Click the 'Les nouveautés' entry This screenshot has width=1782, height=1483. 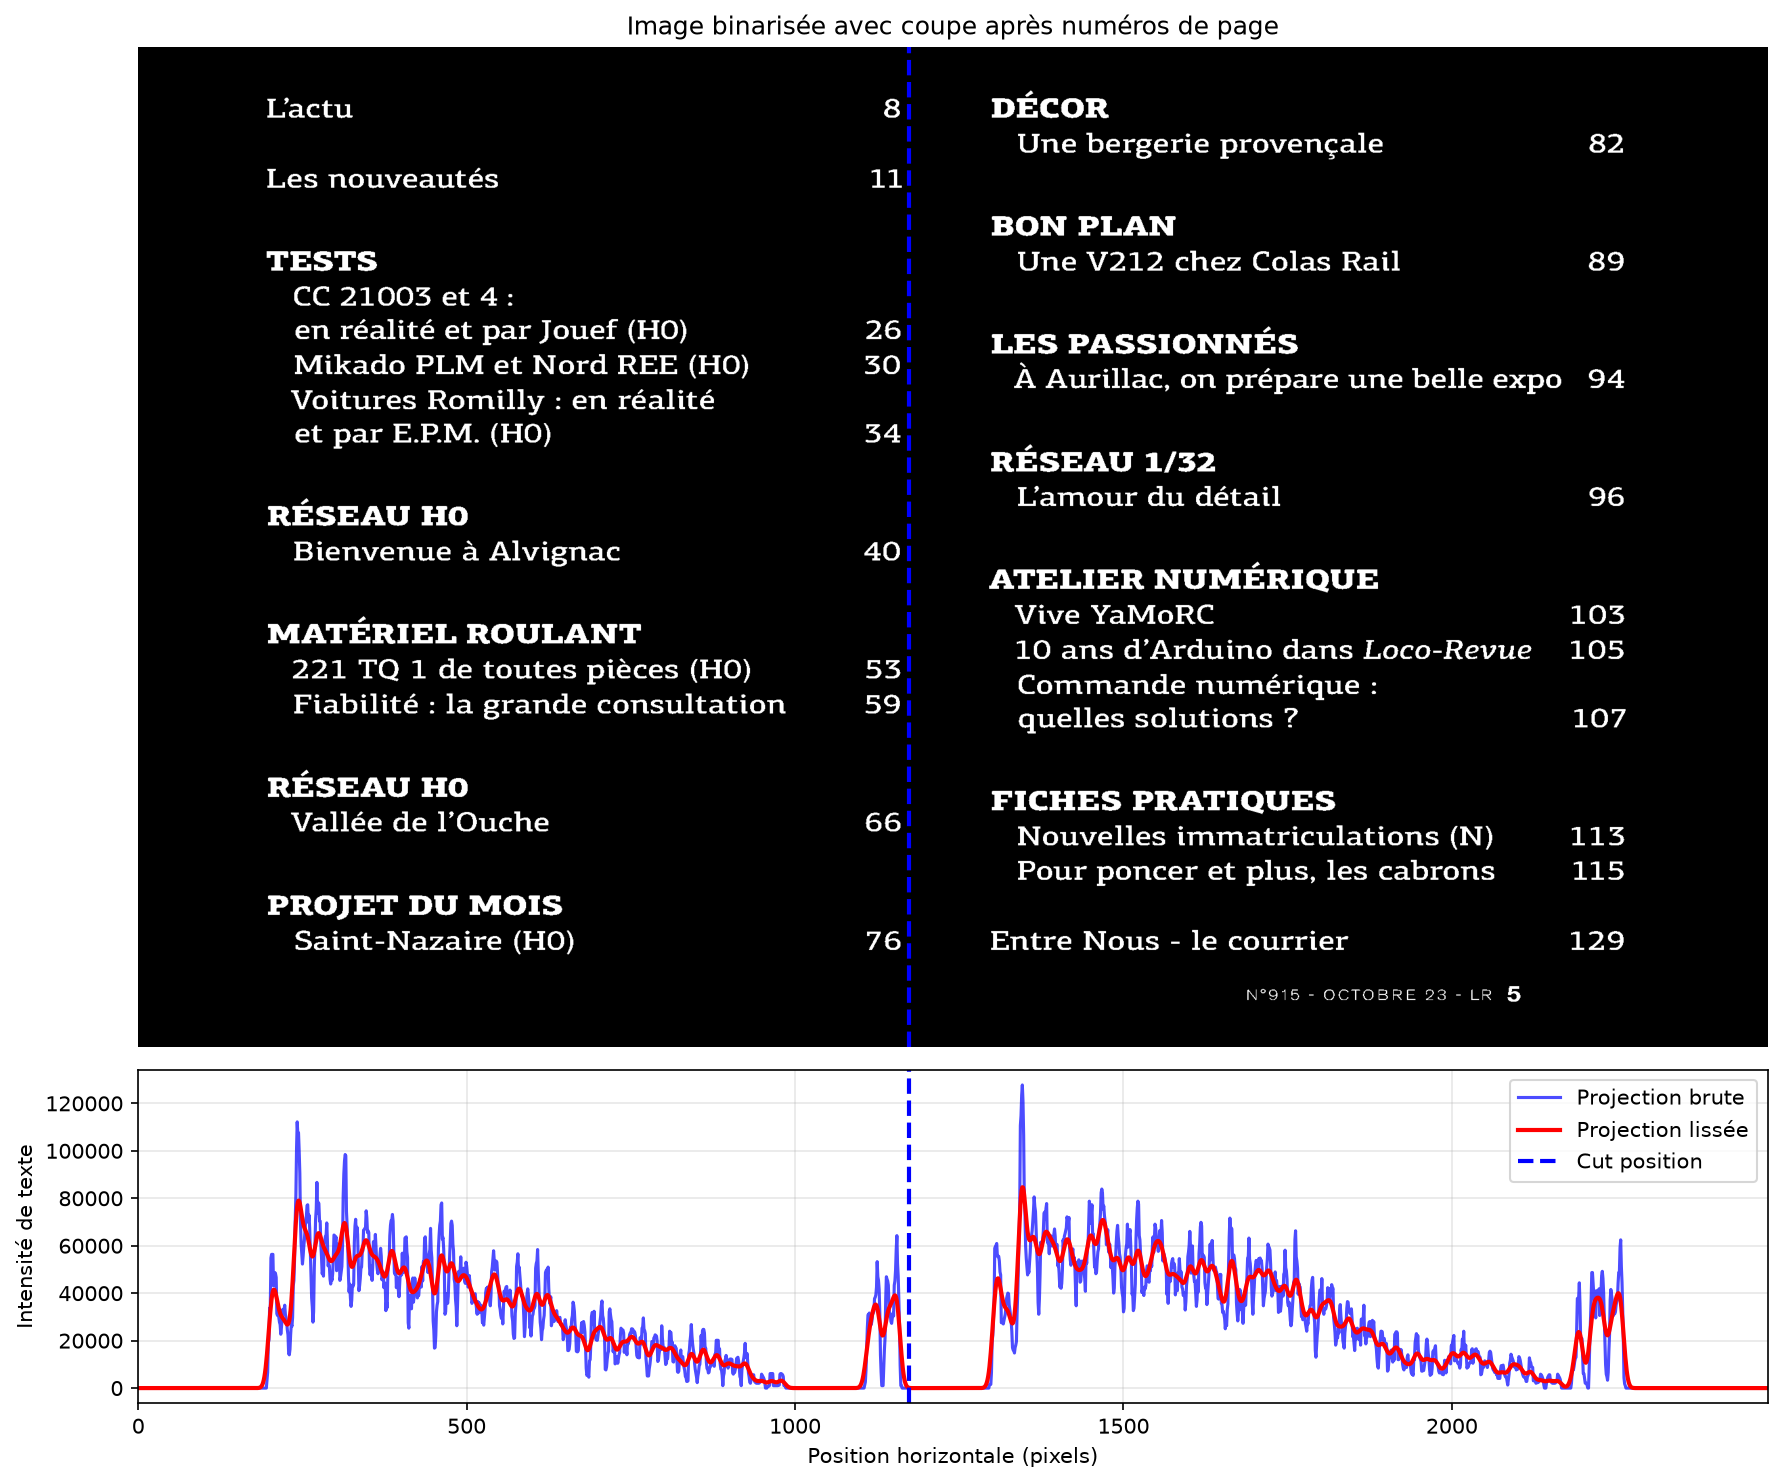click(382, 178)
